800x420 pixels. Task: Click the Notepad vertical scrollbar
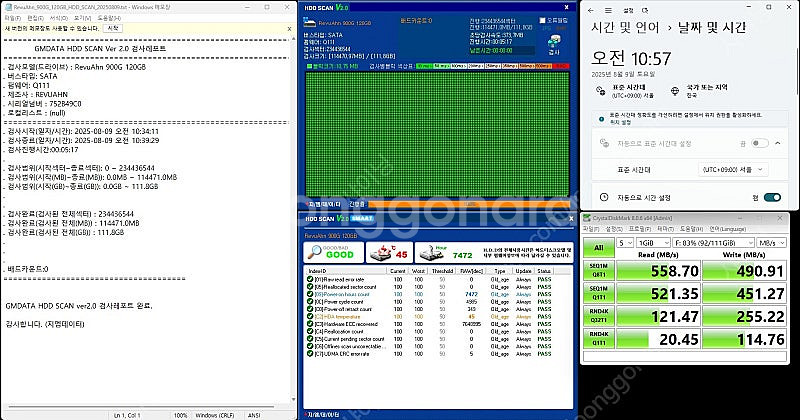pos(293,219)
